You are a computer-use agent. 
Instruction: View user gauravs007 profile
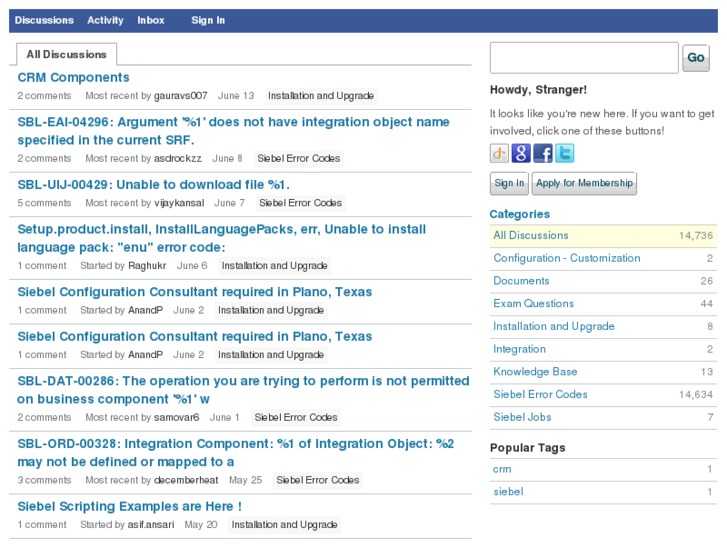coord(181,96)
